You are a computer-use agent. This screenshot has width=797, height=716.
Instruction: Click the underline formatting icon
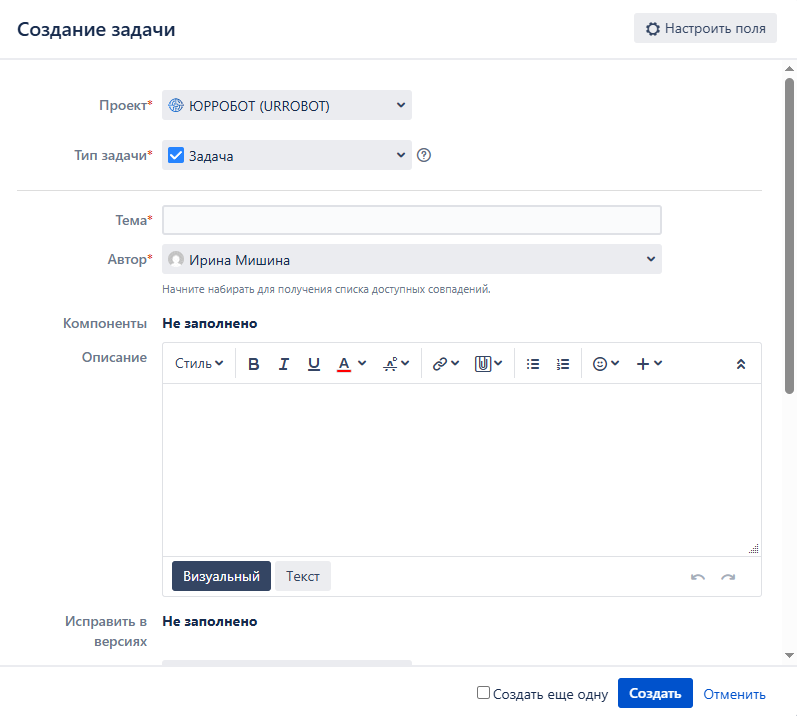[x=314, y=364]
